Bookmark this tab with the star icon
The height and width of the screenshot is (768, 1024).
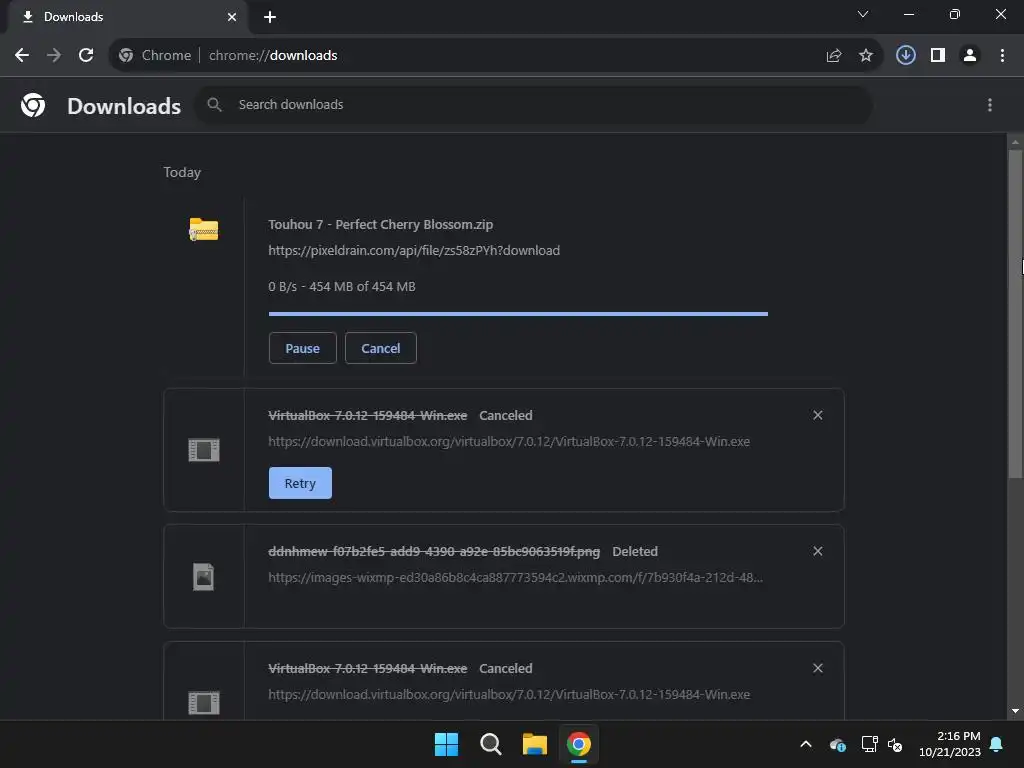[x=866, y=56]
